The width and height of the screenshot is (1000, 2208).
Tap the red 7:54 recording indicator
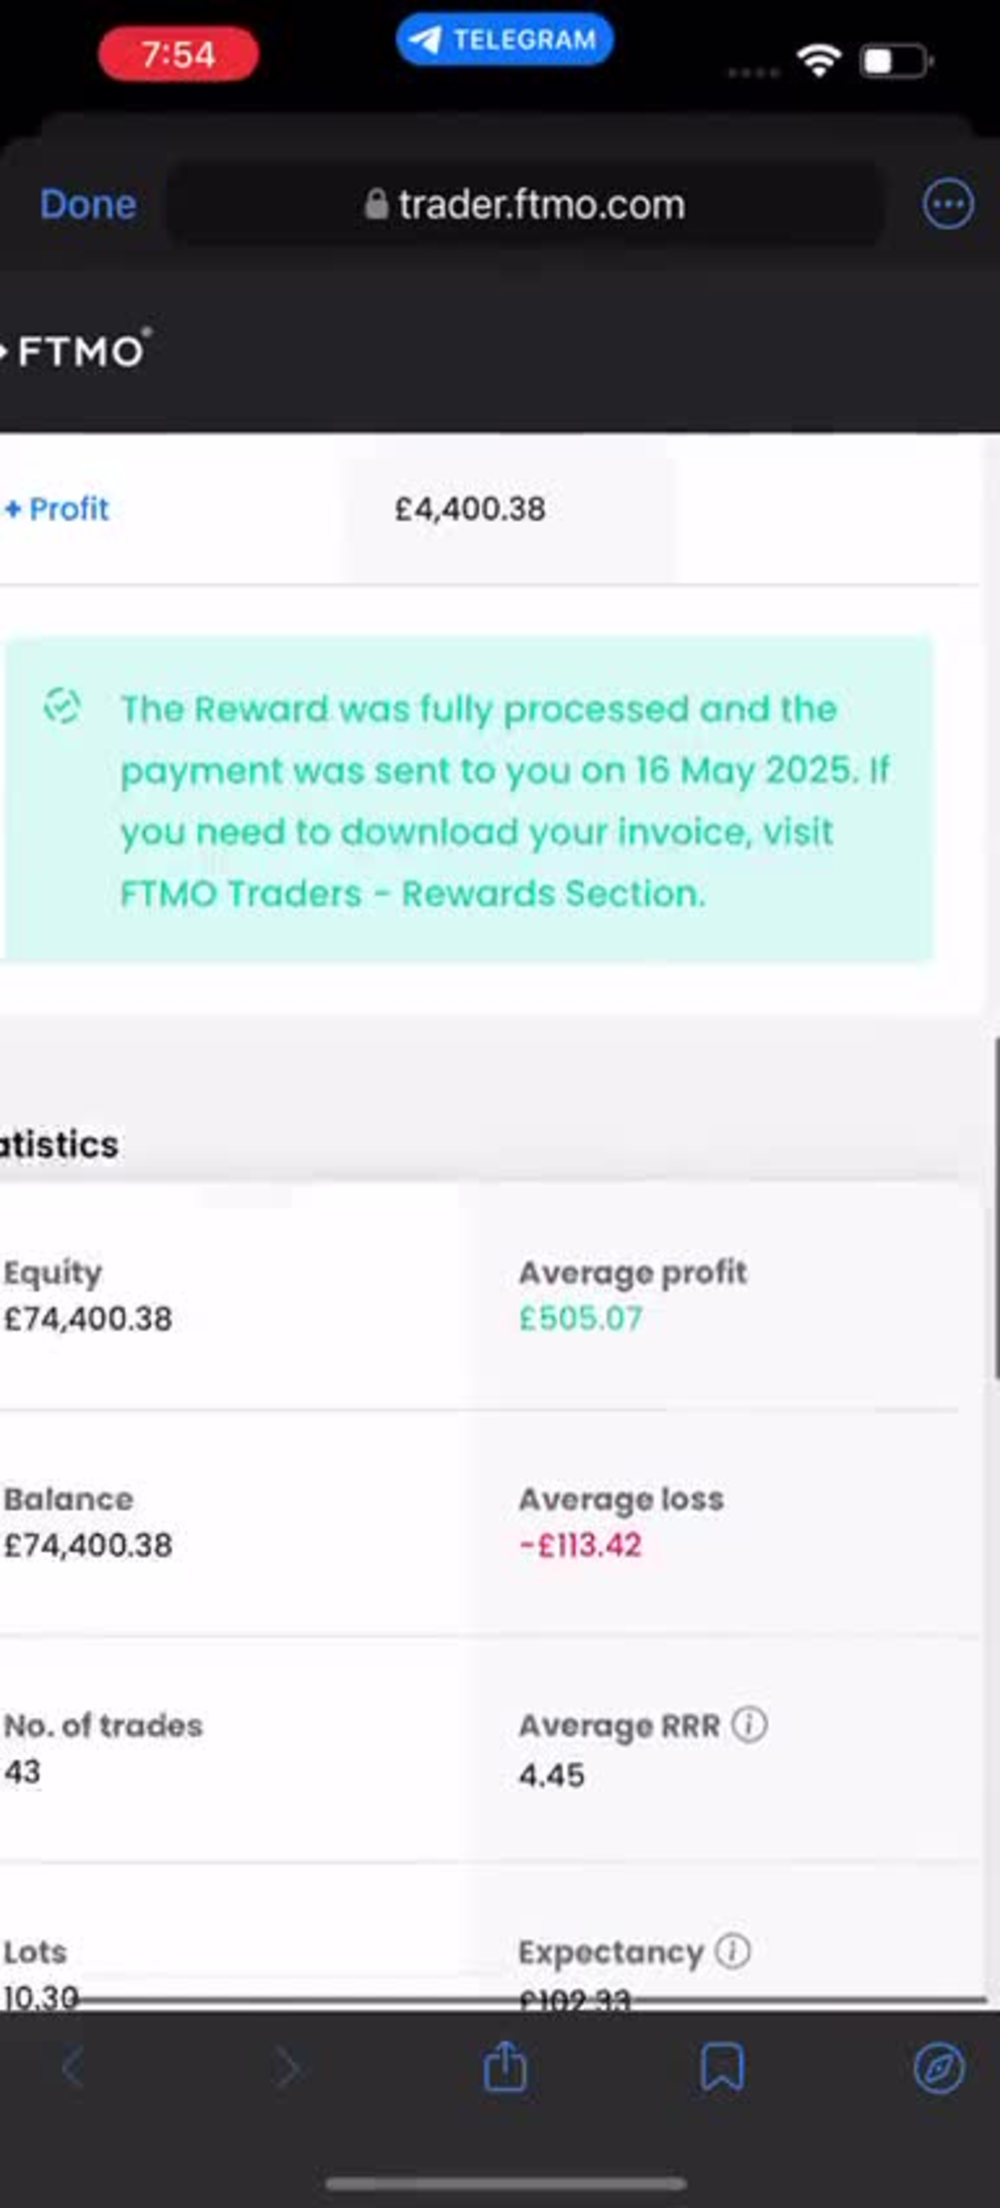[178, 54]
